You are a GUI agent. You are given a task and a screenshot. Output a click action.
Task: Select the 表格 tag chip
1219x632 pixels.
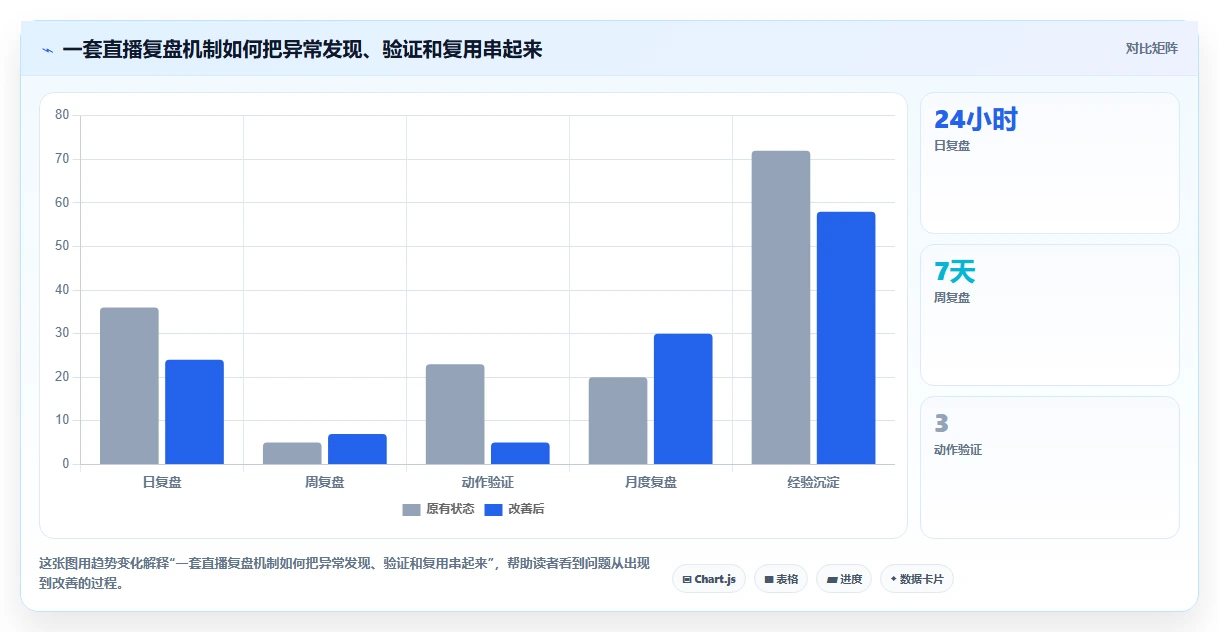(x=781, y=579)
